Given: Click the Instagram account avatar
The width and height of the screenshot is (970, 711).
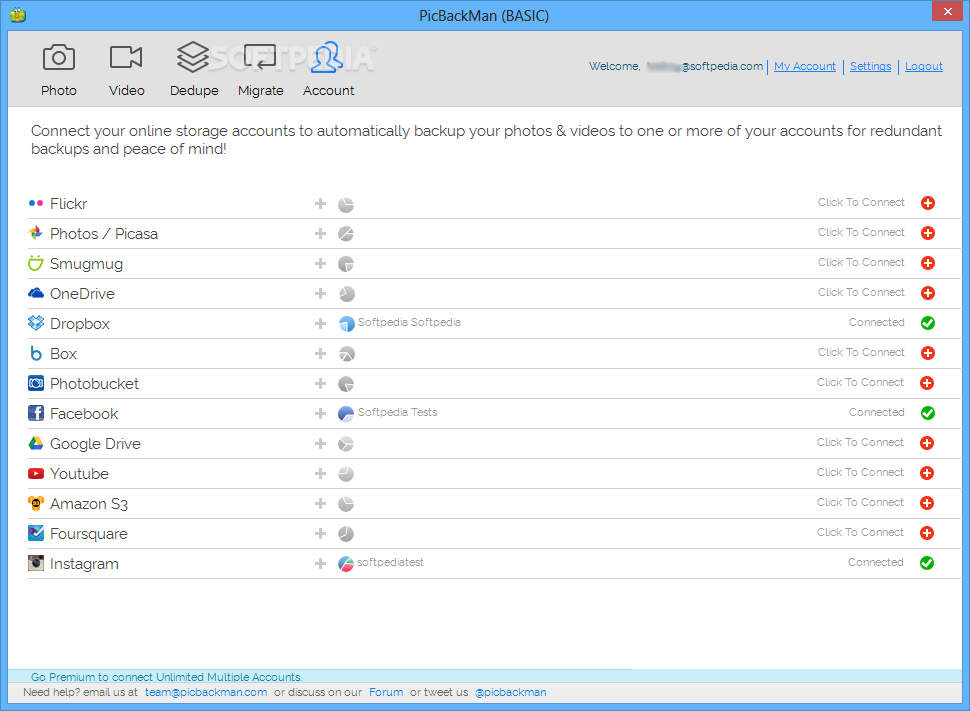Looking at the screenshot, I should click(x=346, y=564).
